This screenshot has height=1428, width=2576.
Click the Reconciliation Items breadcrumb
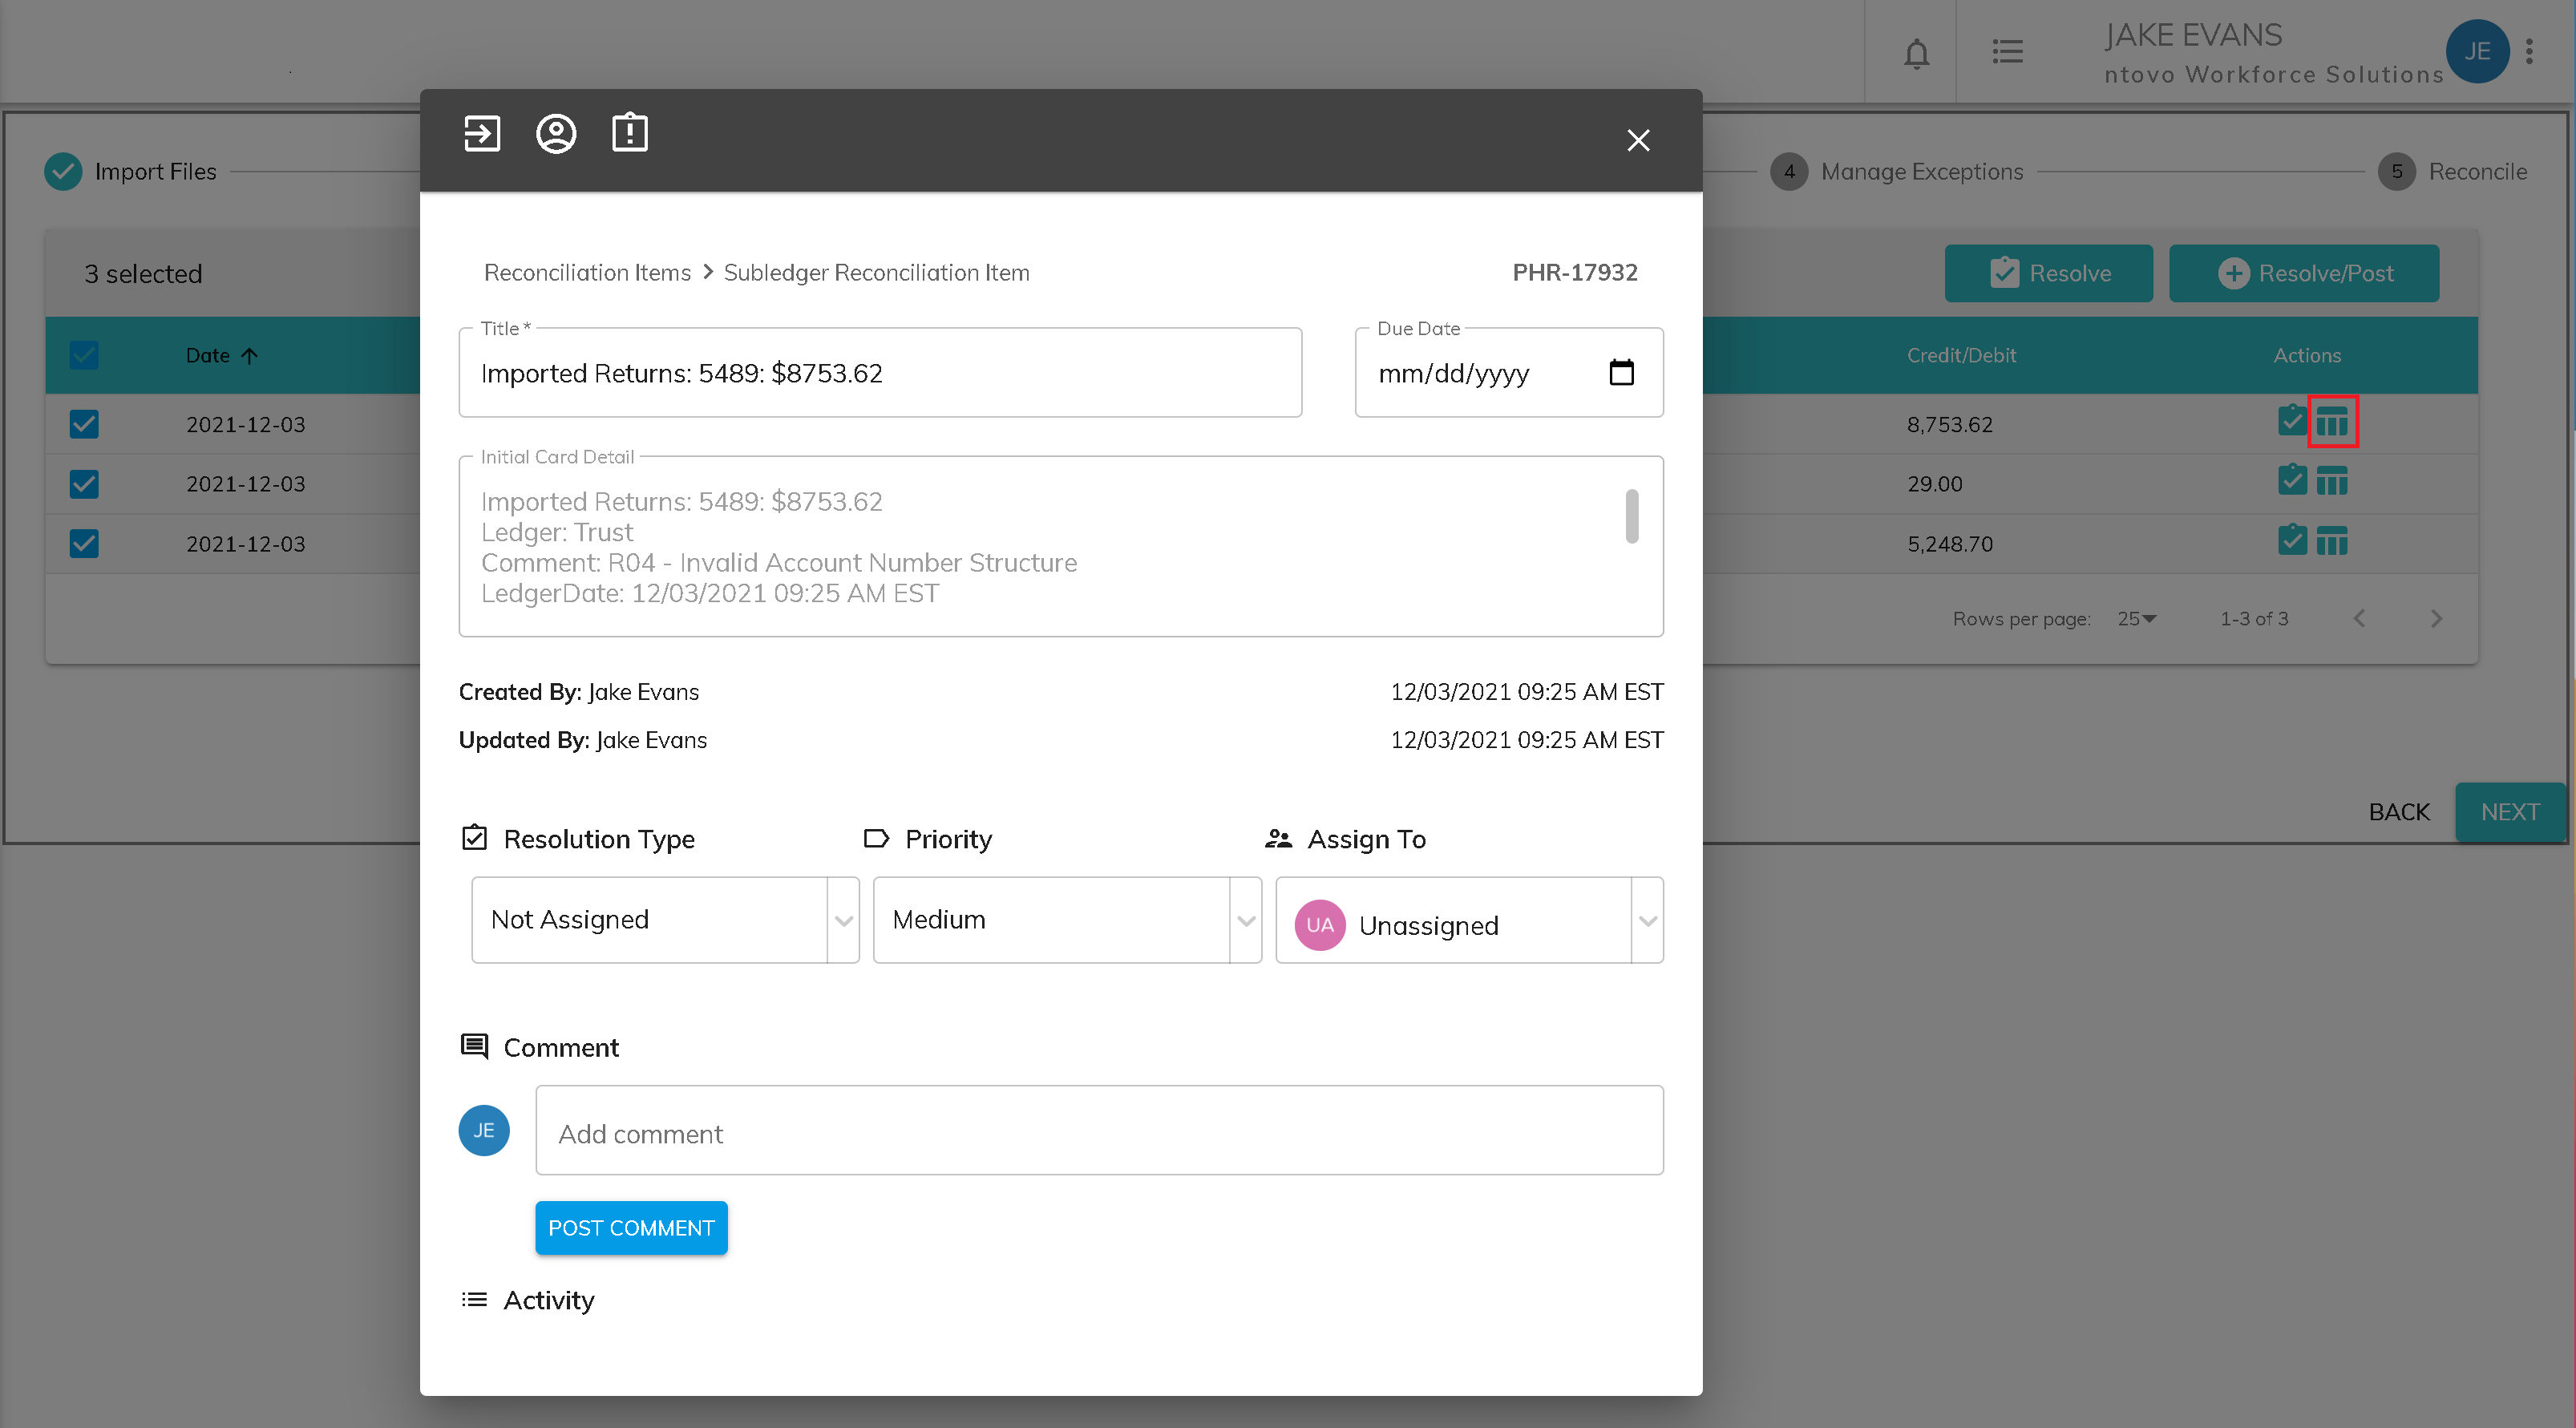587,273
